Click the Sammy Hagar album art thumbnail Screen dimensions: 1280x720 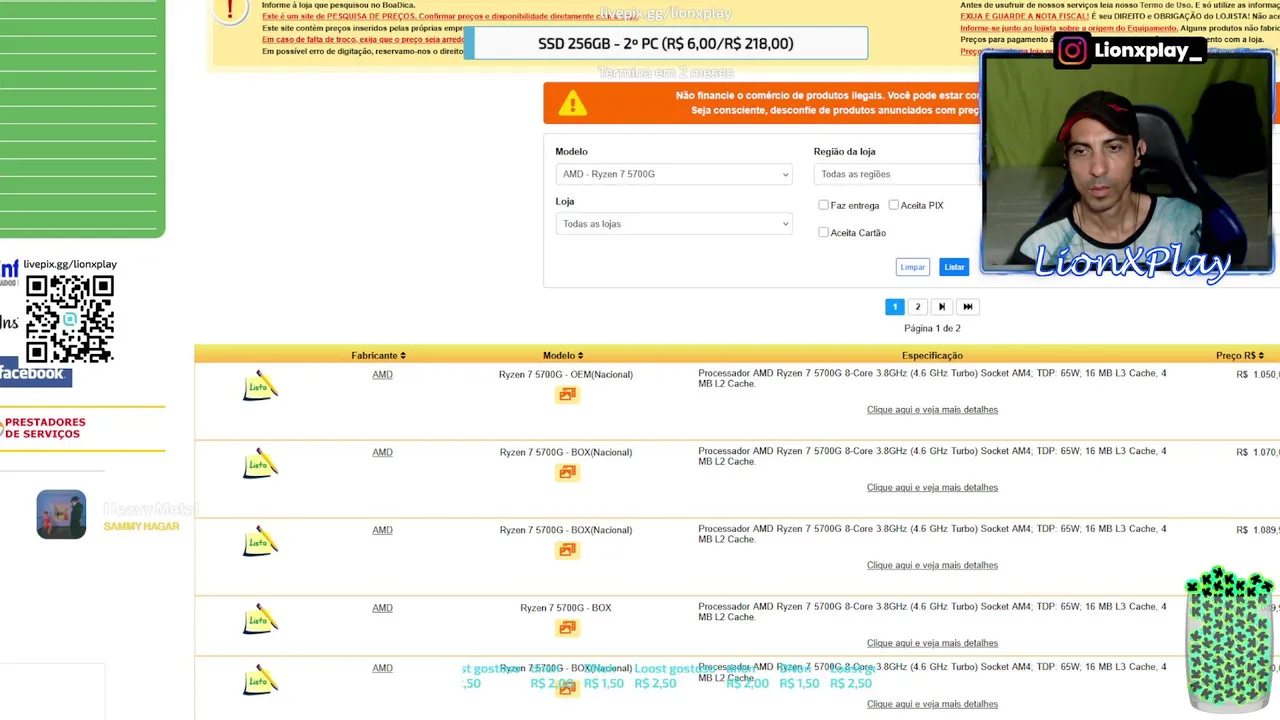pyautogui.click(x=61, y=514)
